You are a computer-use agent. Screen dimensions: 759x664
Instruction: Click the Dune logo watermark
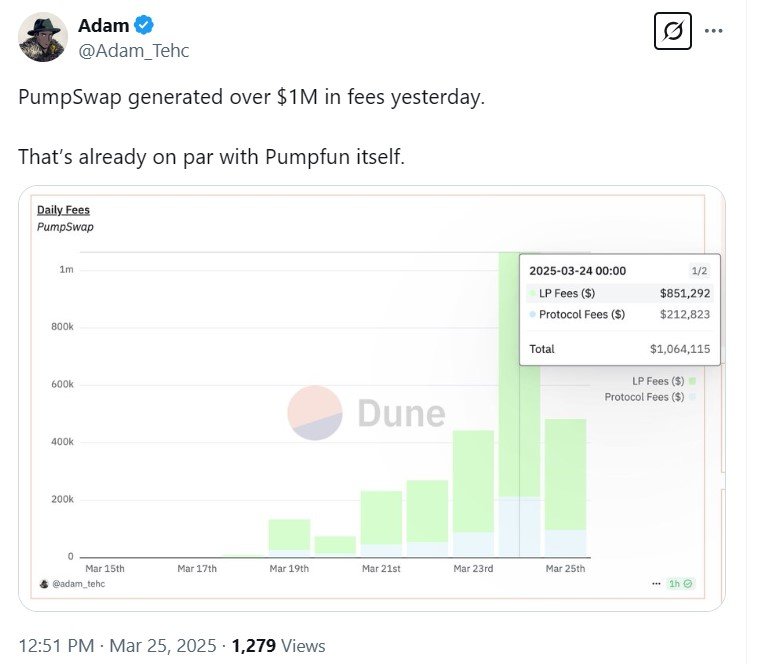tap(366, 413)
